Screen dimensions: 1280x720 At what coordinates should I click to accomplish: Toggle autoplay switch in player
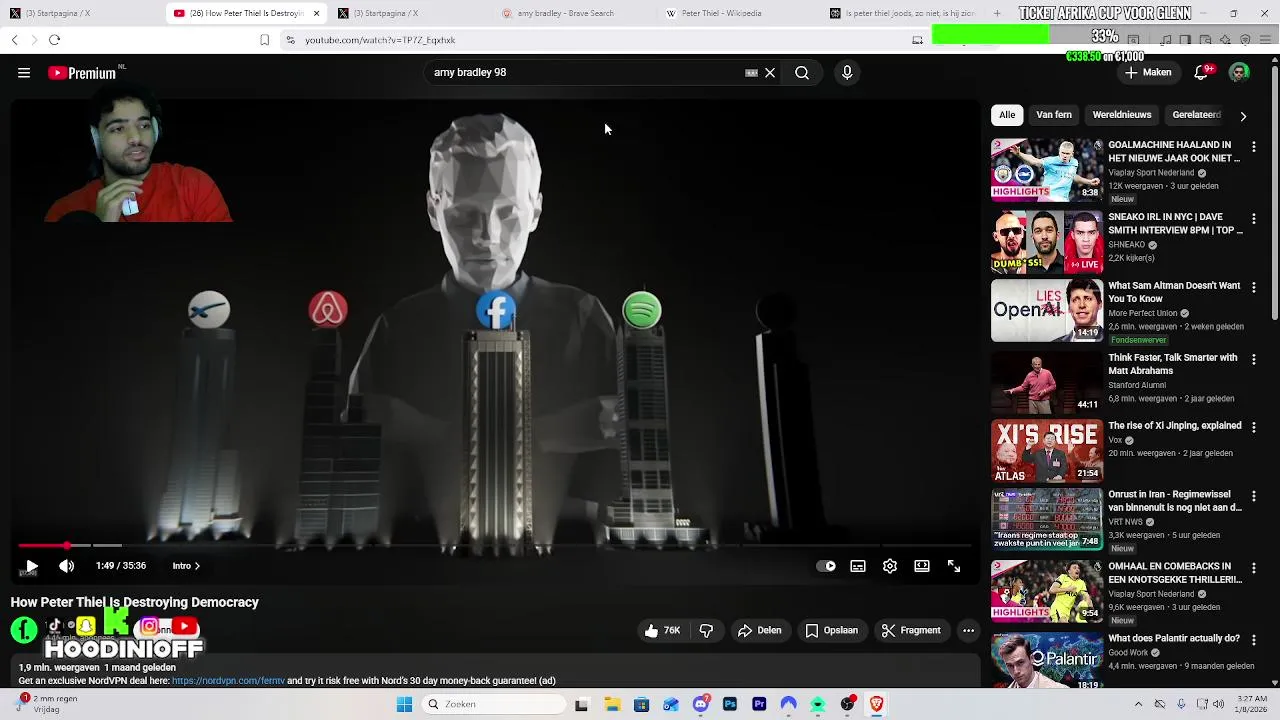826,566
